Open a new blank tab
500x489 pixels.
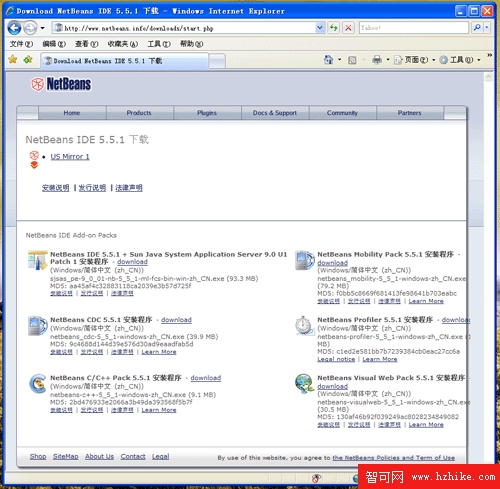tap(217, 61)
